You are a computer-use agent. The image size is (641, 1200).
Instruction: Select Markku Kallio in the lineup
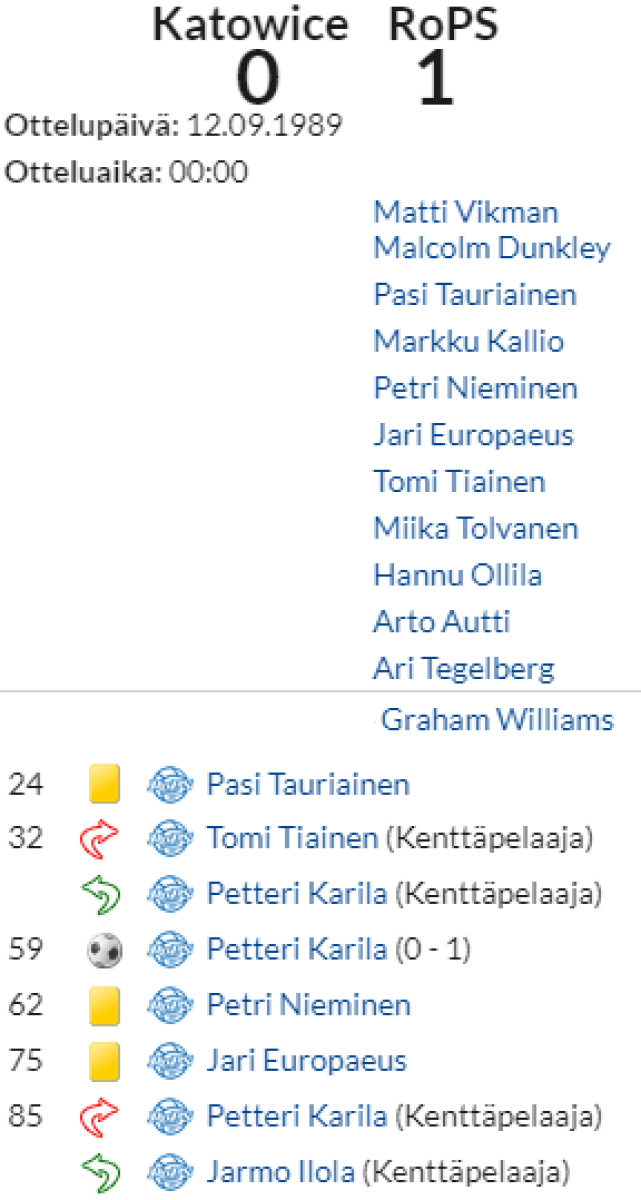[x=468, y=342]
